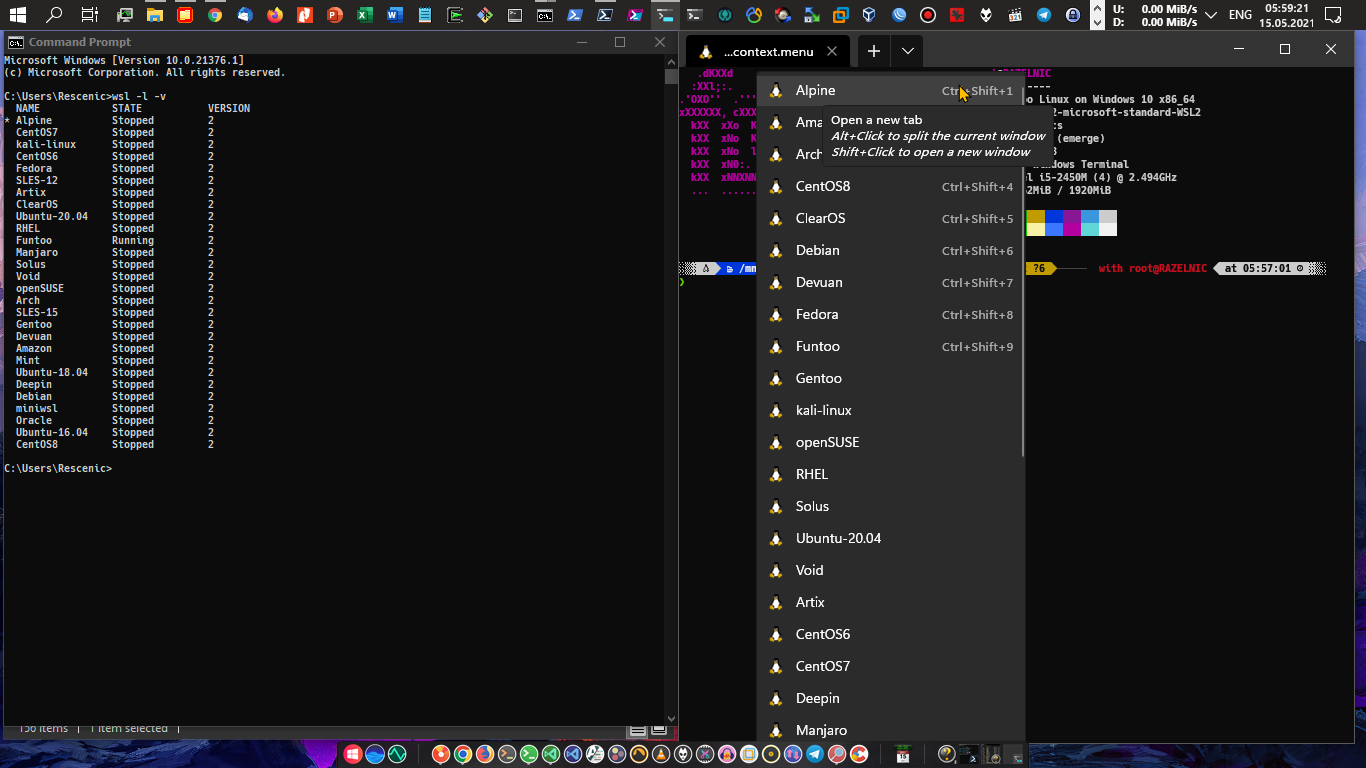Open new tab dropdown chevron in Terminal
This screenshot has width=1366, height=768.
click(907, 51)
